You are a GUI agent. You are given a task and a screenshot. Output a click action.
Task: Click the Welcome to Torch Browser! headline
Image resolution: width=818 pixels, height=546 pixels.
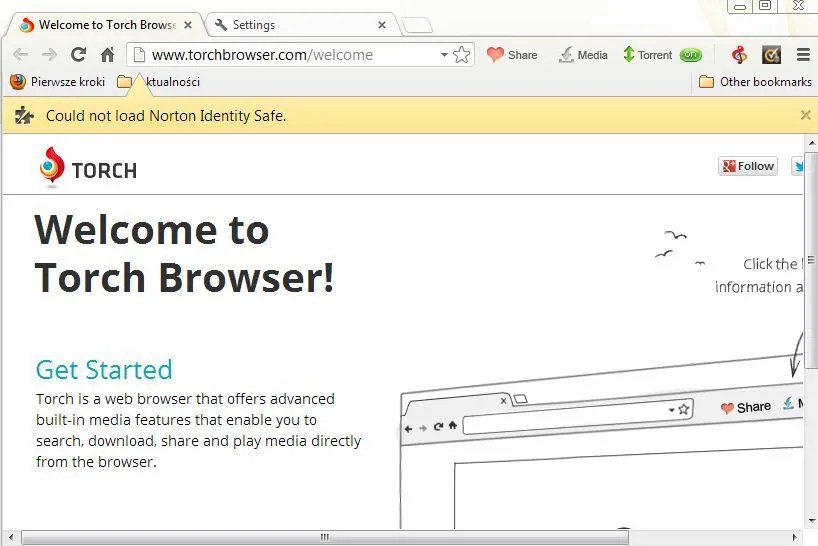point(184,253)
